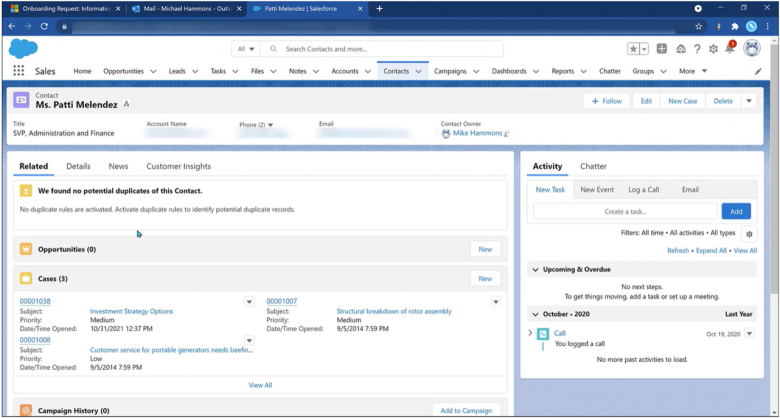Open the Call activity actions dropdown
The height and width of the screenshot is (418, 780).
click(x=750, y=333)
